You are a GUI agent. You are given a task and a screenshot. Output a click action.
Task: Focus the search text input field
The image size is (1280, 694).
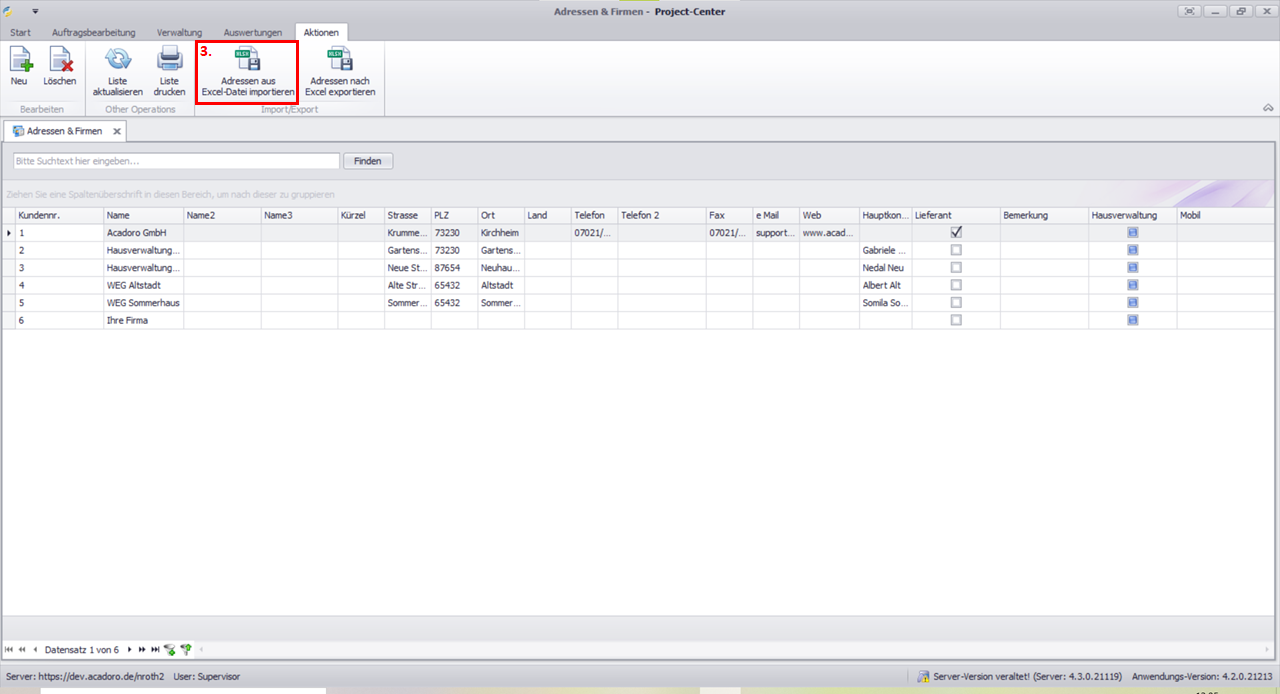[x=176, y=161]
